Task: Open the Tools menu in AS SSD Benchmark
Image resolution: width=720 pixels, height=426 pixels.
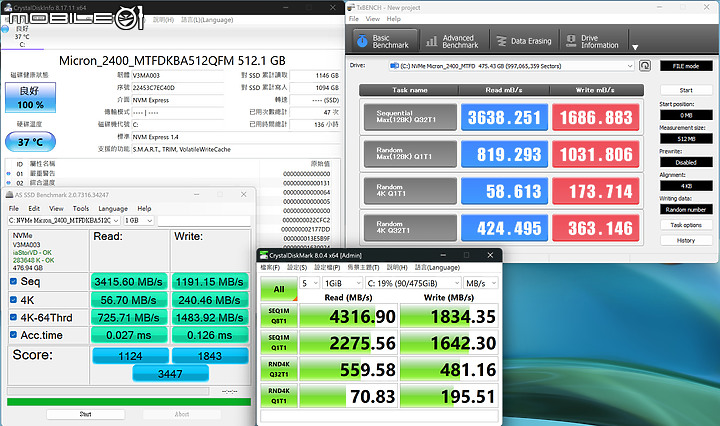Action: point(81,208)
